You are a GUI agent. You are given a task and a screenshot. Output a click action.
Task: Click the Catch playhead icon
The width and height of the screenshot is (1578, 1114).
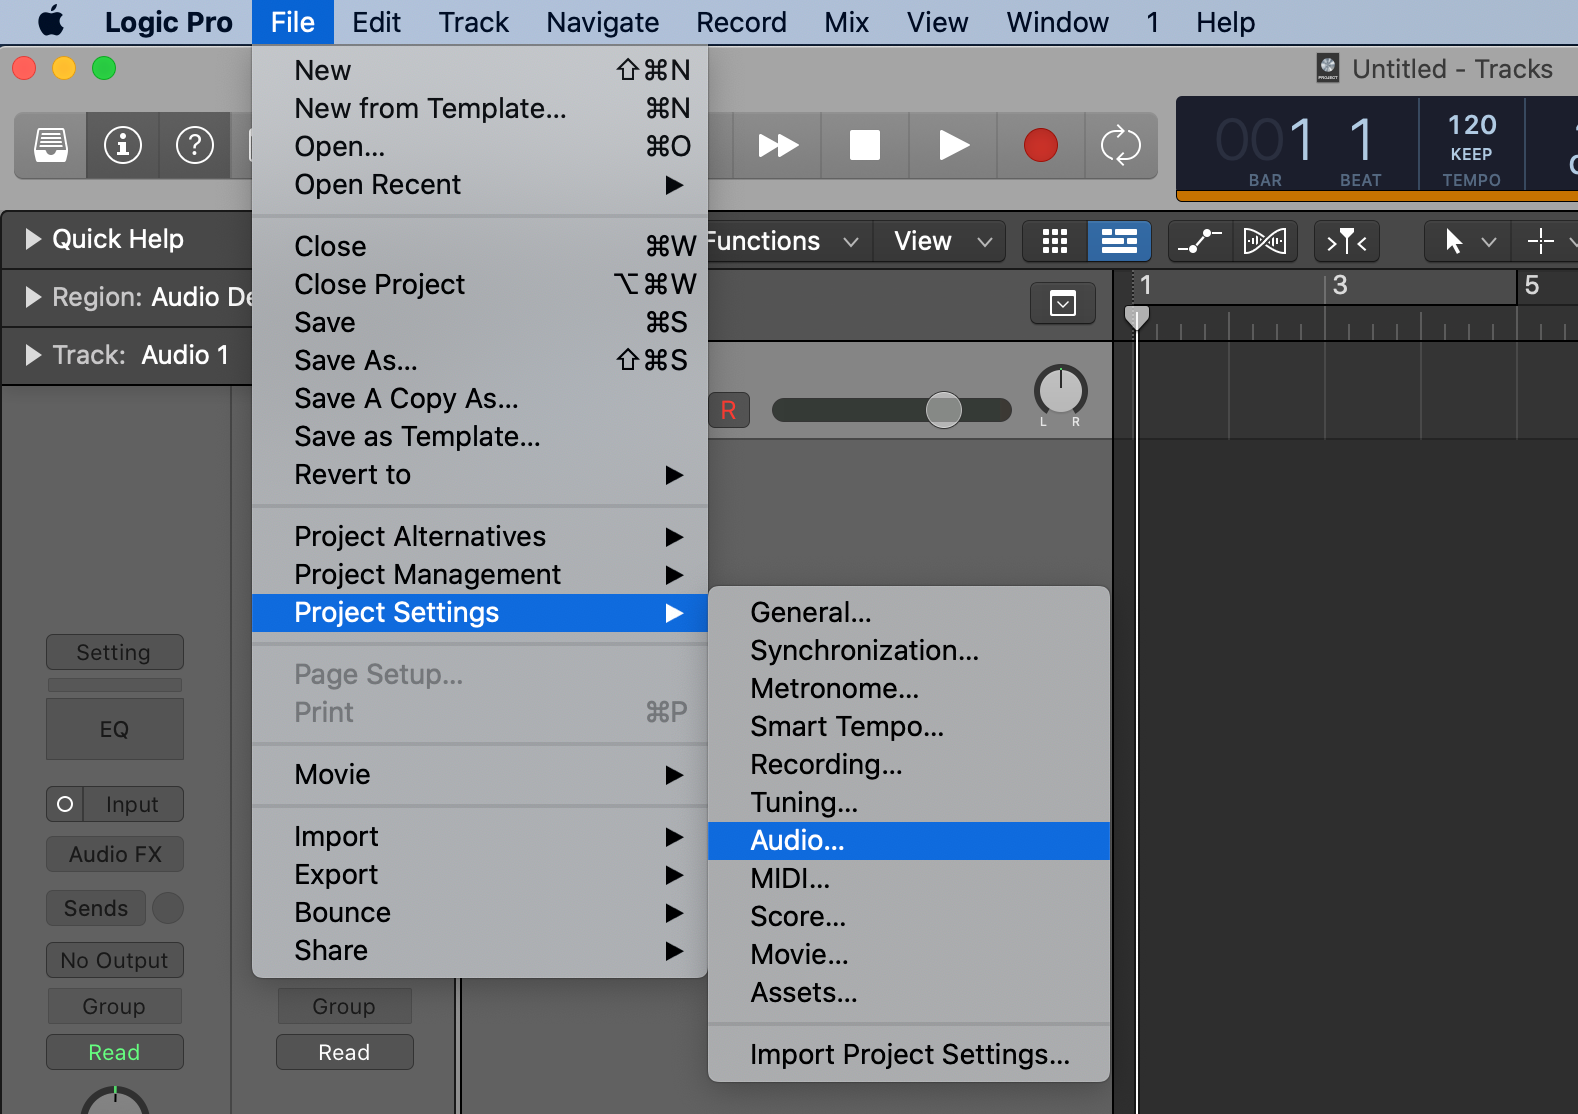tap(1346, 241)
